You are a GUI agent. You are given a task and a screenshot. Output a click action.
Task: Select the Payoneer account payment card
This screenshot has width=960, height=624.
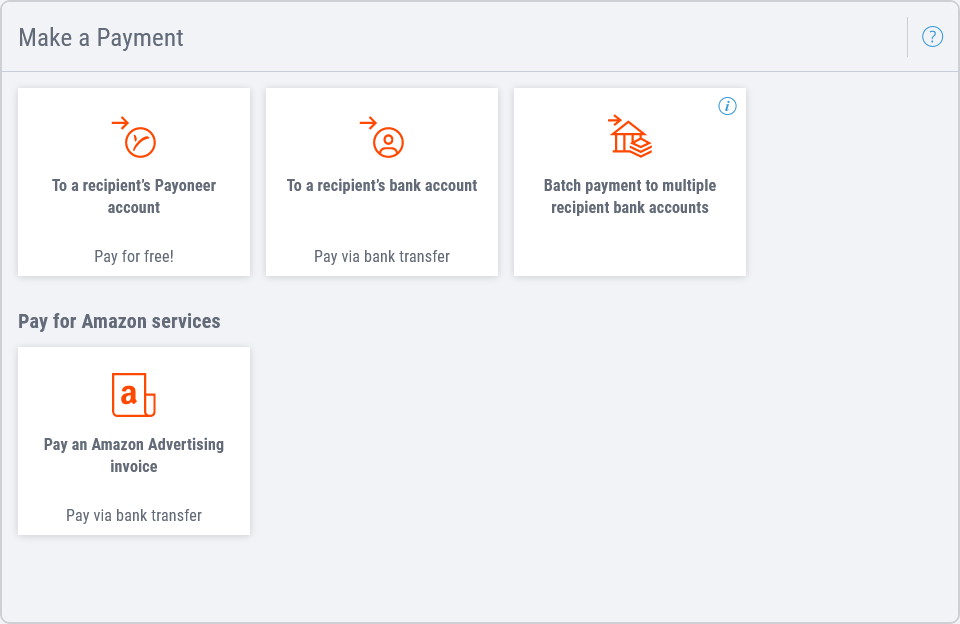tap(134, 228)
